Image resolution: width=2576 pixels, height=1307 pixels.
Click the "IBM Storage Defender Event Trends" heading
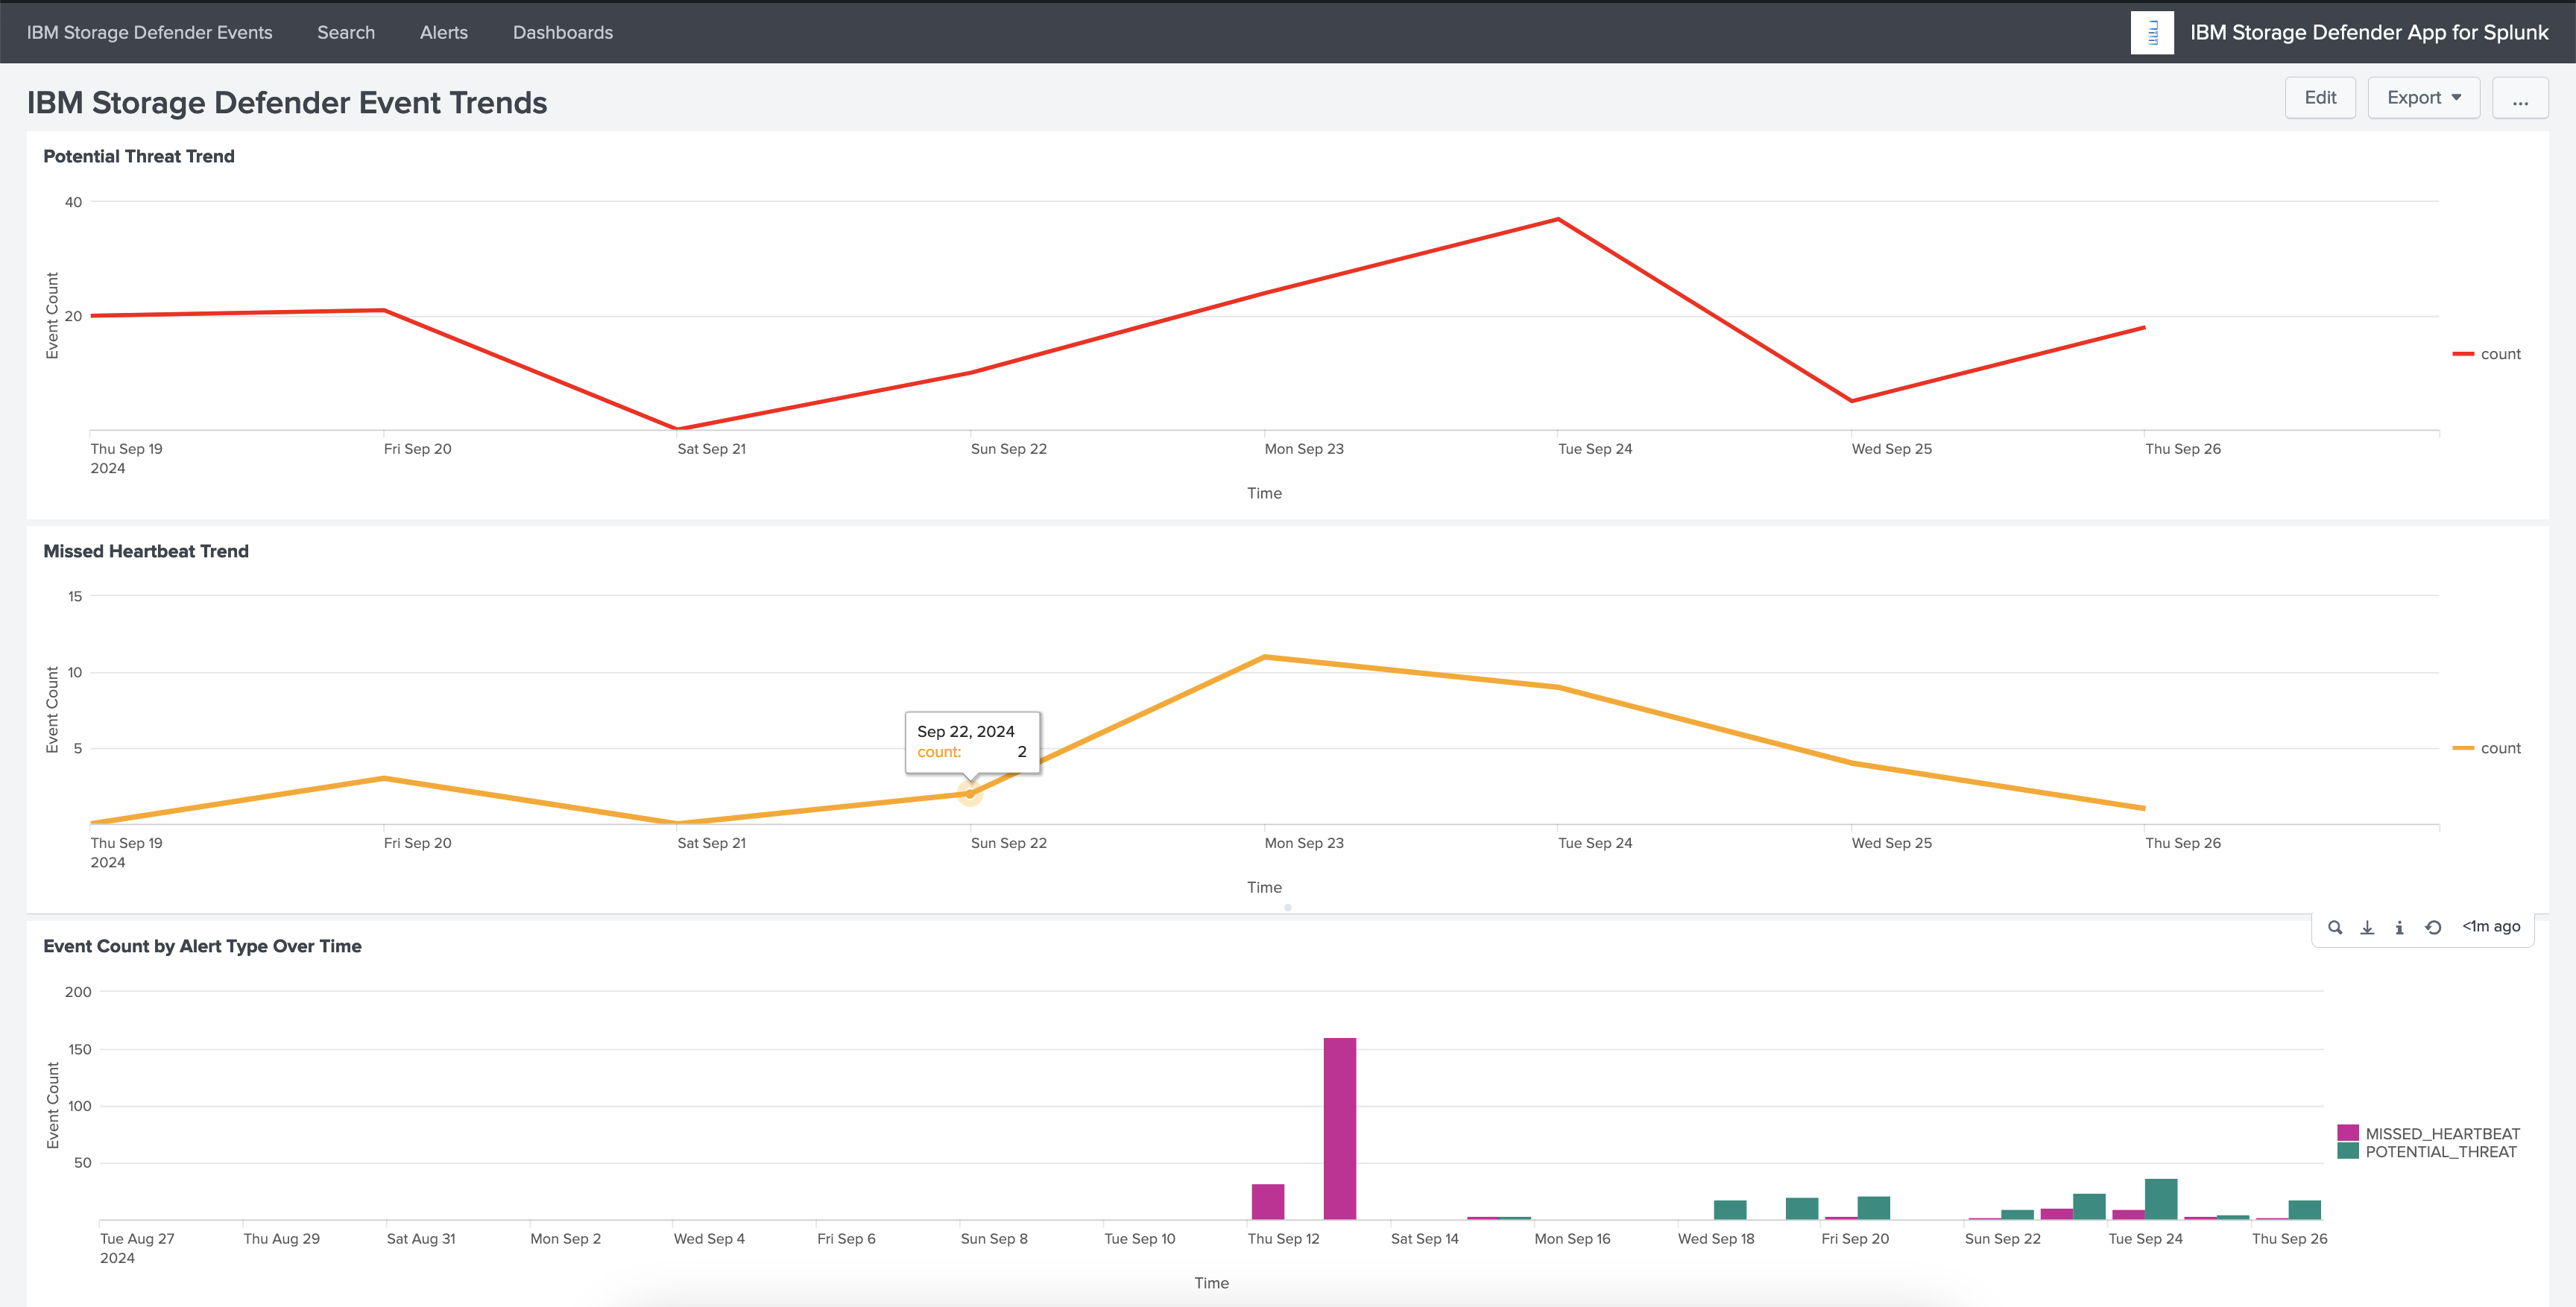click(x=287, y=103)
